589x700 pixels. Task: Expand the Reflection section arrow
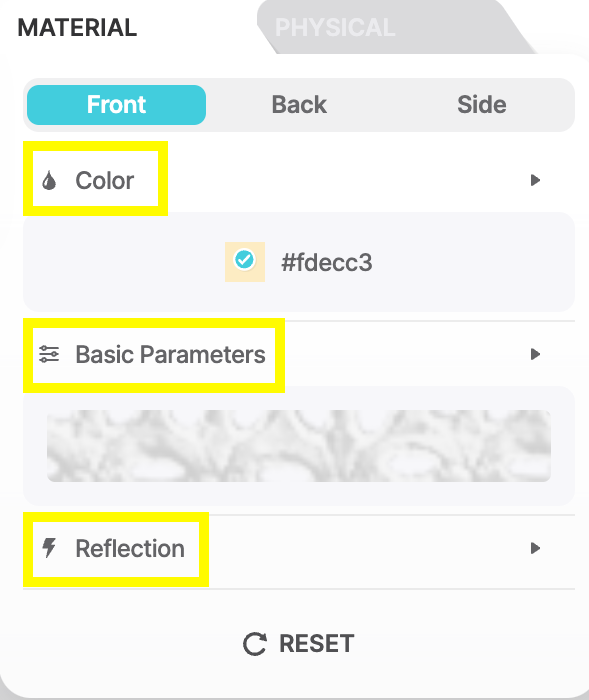tap(535, 548)
